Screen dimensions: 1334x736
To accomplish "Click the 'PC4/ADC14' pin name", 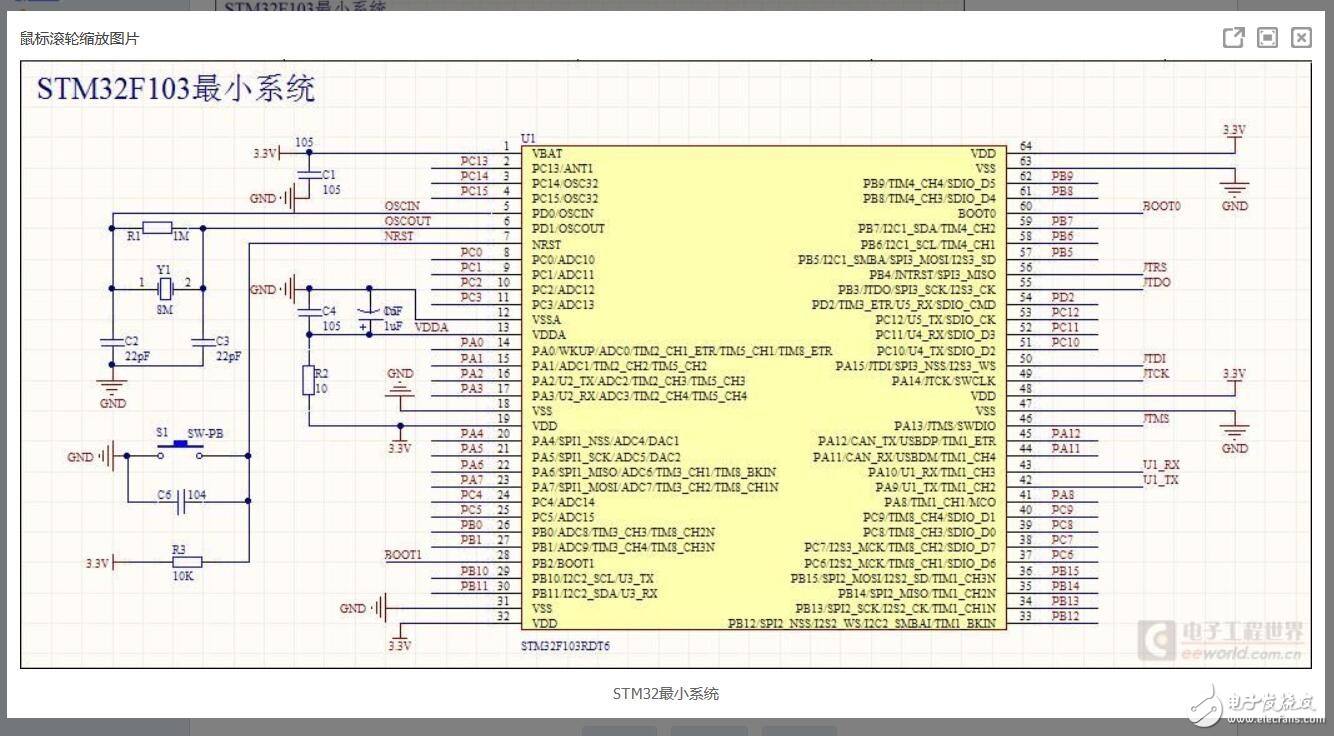I will click(x=563, y=502).
